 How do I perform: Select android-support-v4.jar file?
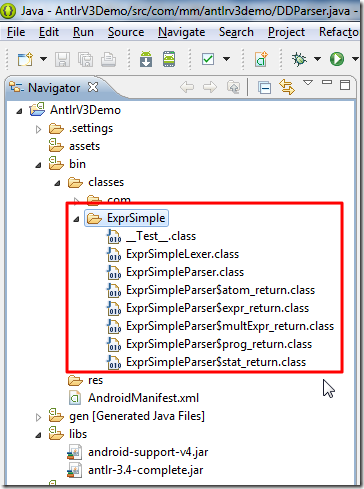(x=148, y=452)
